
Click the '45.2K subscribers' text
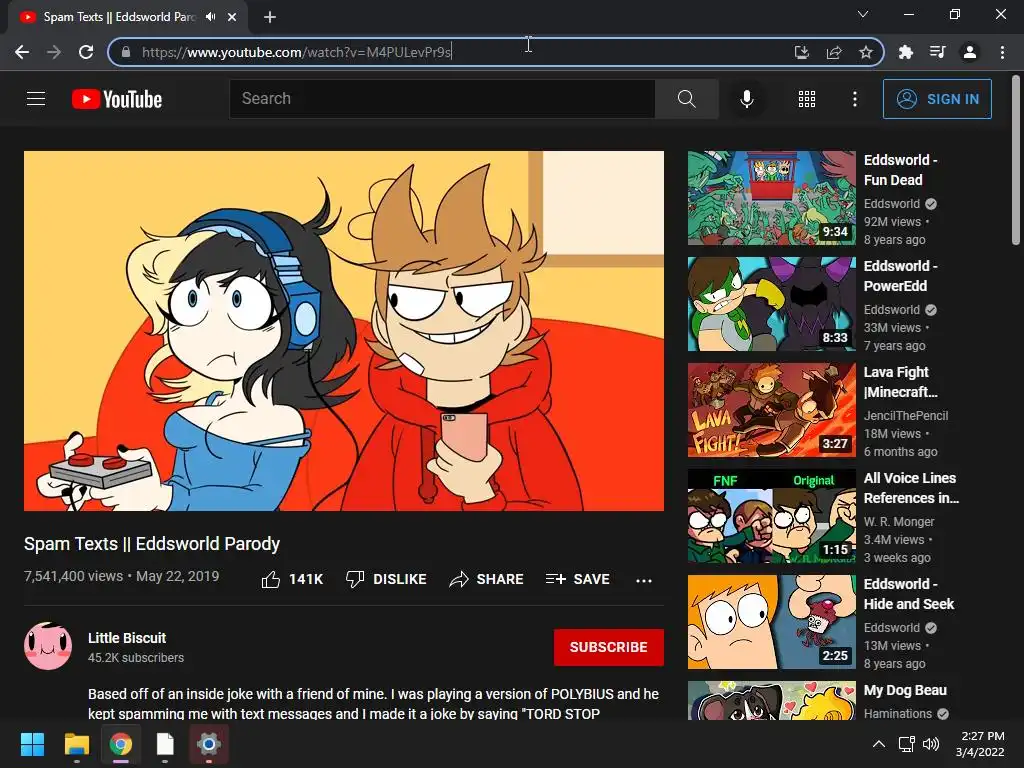tap(136, 658)
